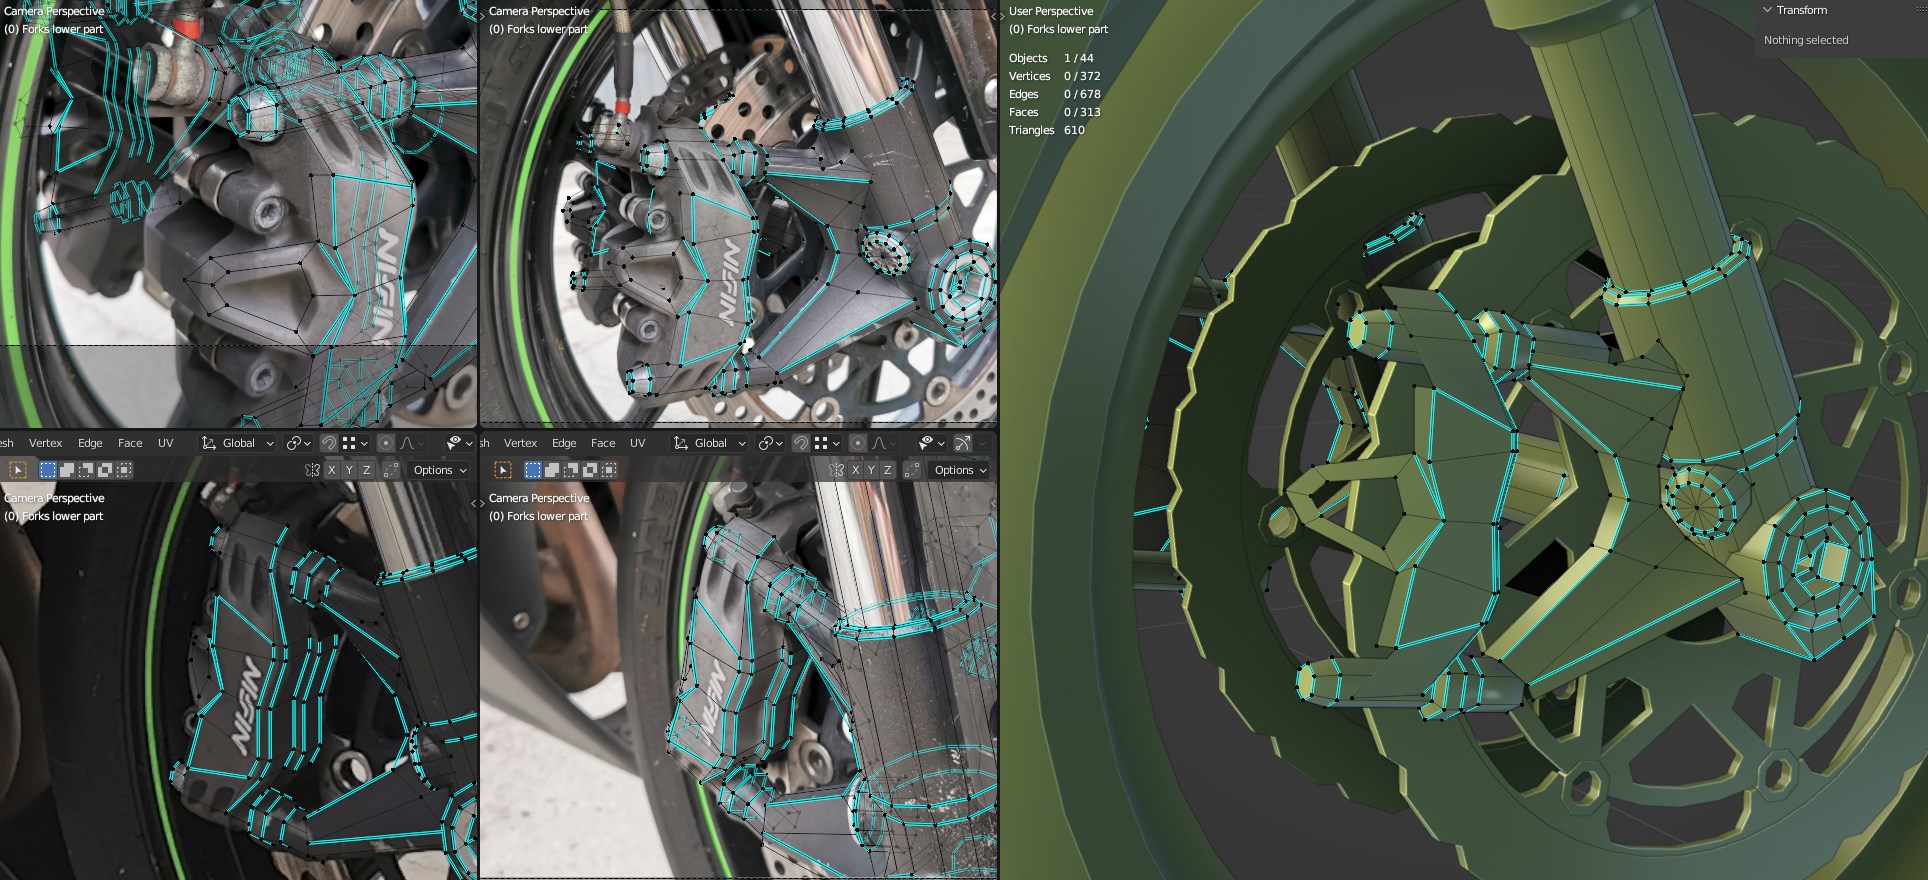The height and width of the screenshot is (880, 1928).
Task: Open UV menu in bottom-middle viewport header
Action: (638, 443)
